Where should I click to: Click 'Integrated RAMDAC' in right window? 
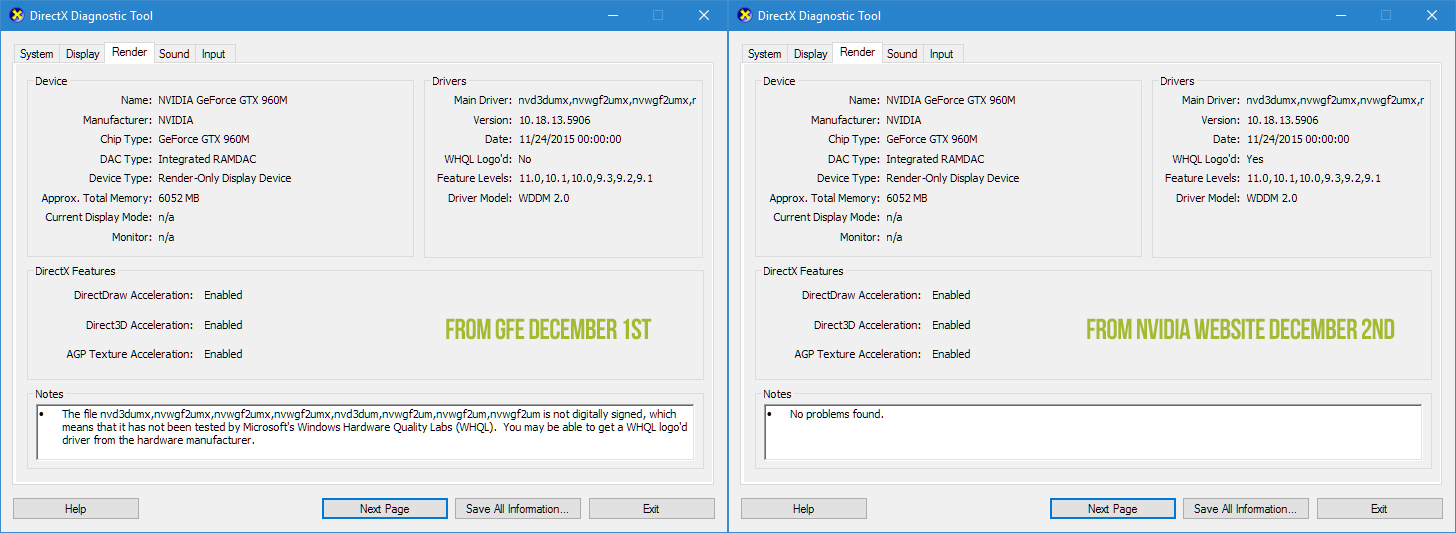(935, 159)
